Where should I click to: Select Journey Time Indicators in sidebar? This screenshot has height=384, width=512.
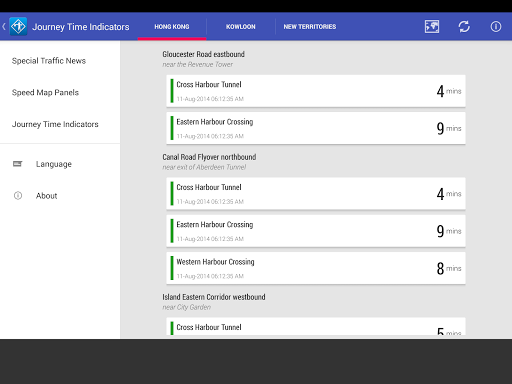click(x=55, y=124)
